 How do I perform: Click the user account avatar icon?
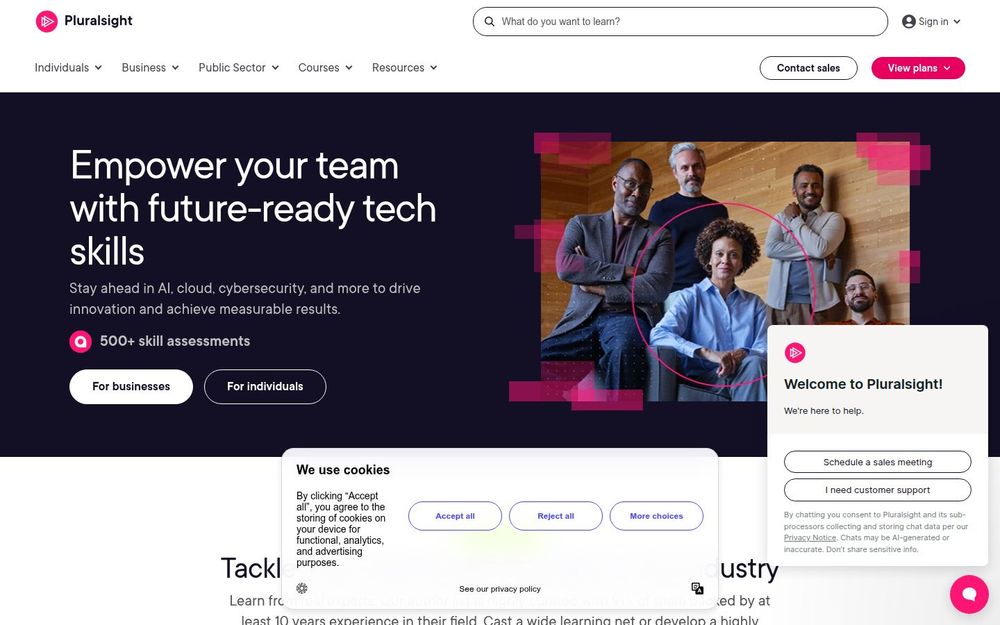coord(909,22)
